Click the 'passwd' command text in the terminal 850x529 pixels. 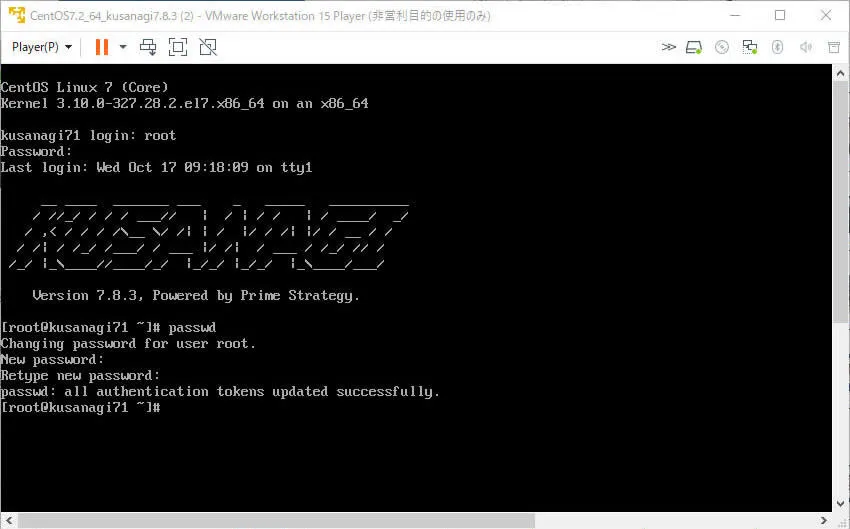click(x=192, y=327)
